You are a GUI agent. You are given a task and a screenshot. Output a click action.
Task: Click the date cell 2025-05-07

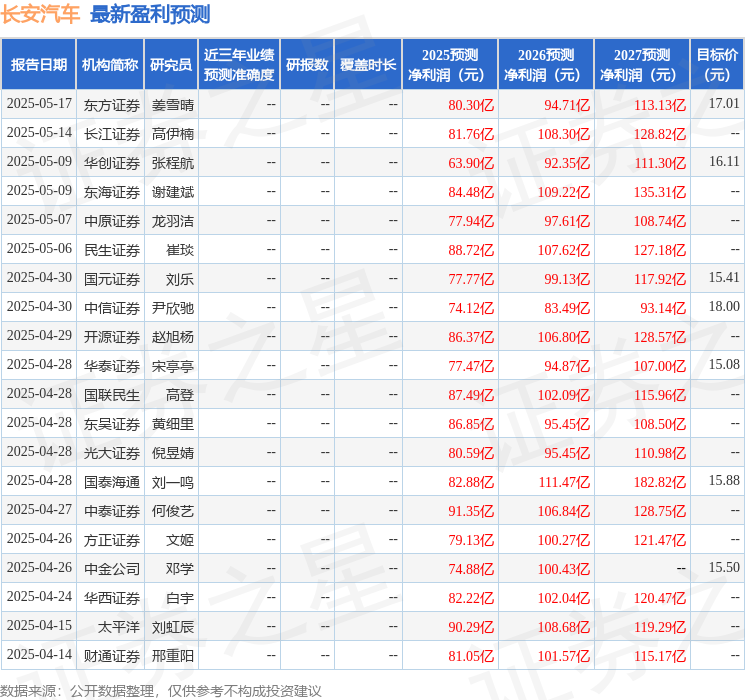point(39,220)
